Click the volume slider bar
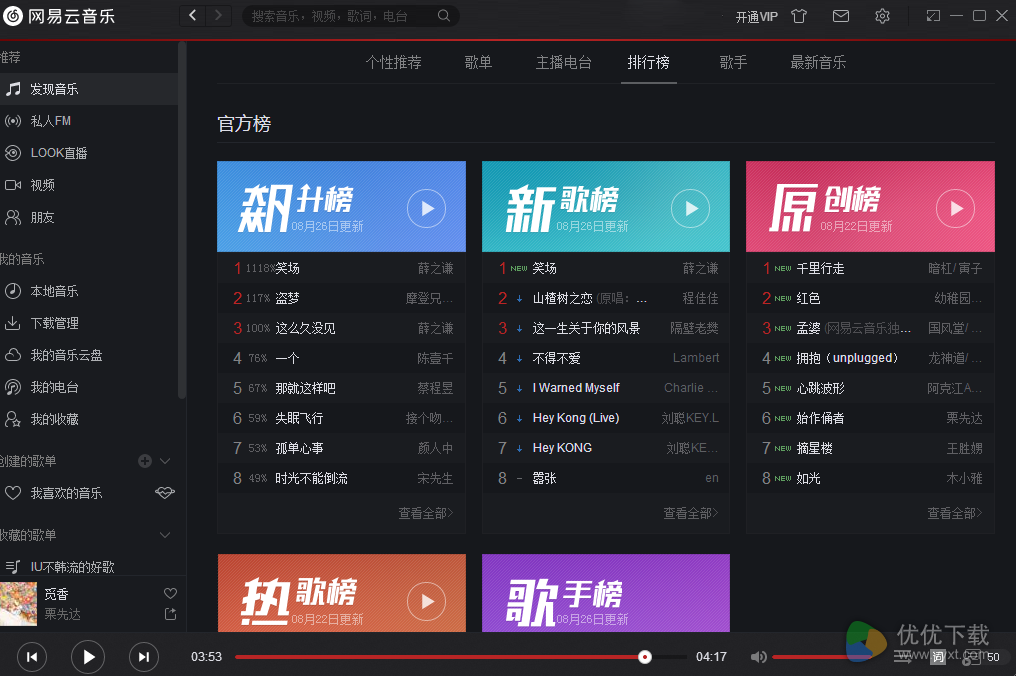Viewport: 1016px width, 676px height. point(822,657)
